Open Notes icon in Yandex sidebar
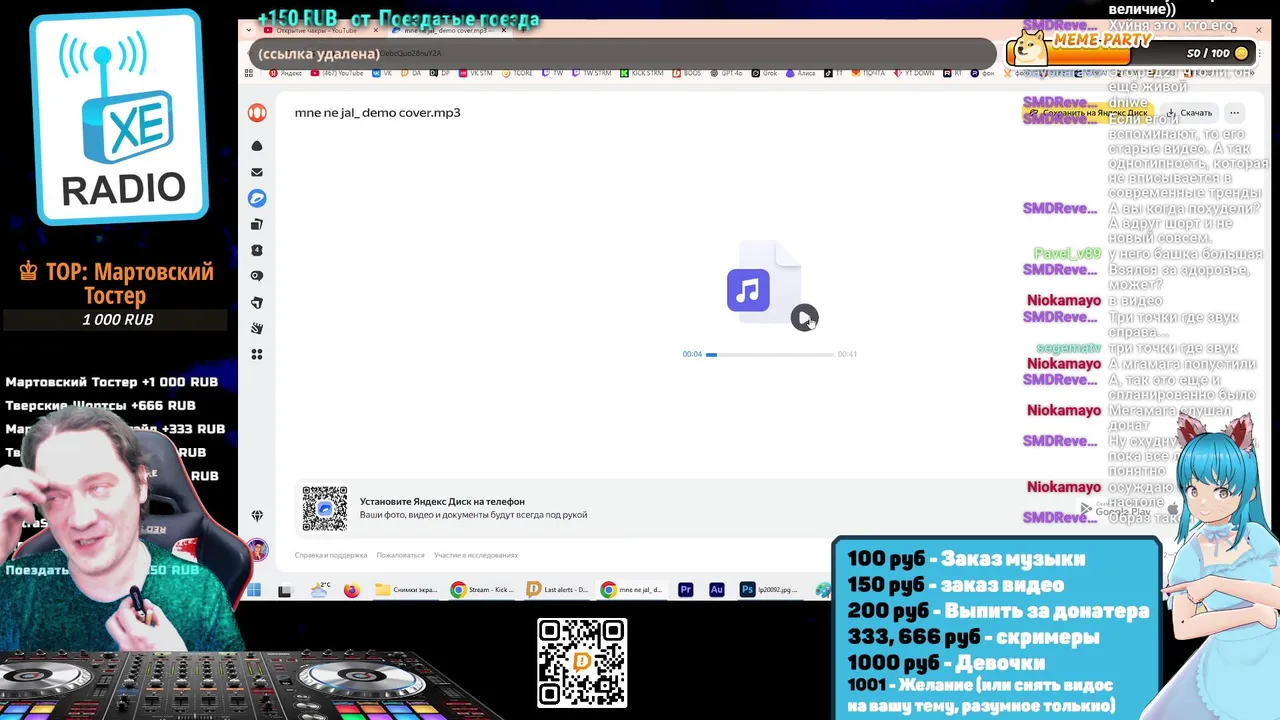This screenshot has width=1280, height=720. pos(257,302)
